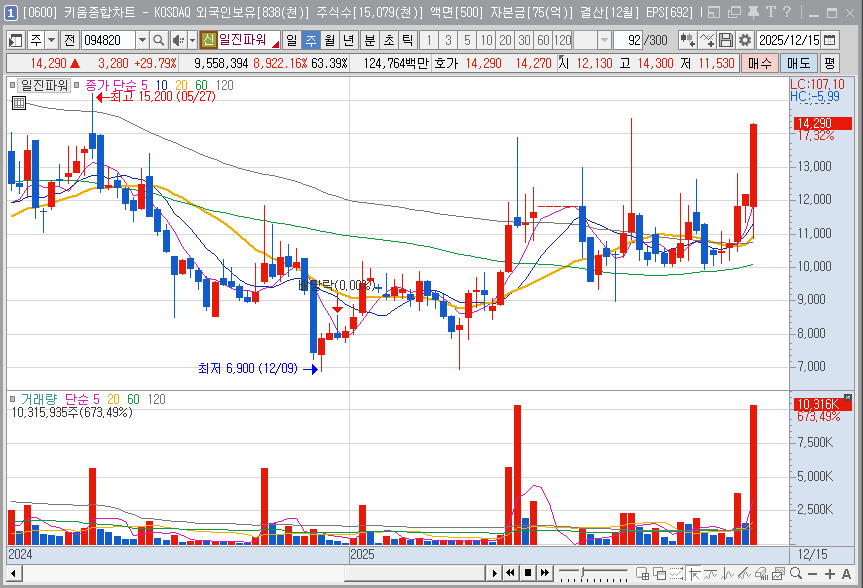Image resolution: width=863 pixels, height=588 pixels.
Task: Click the candlestick compare chart icon
Action: click(687, 40)
